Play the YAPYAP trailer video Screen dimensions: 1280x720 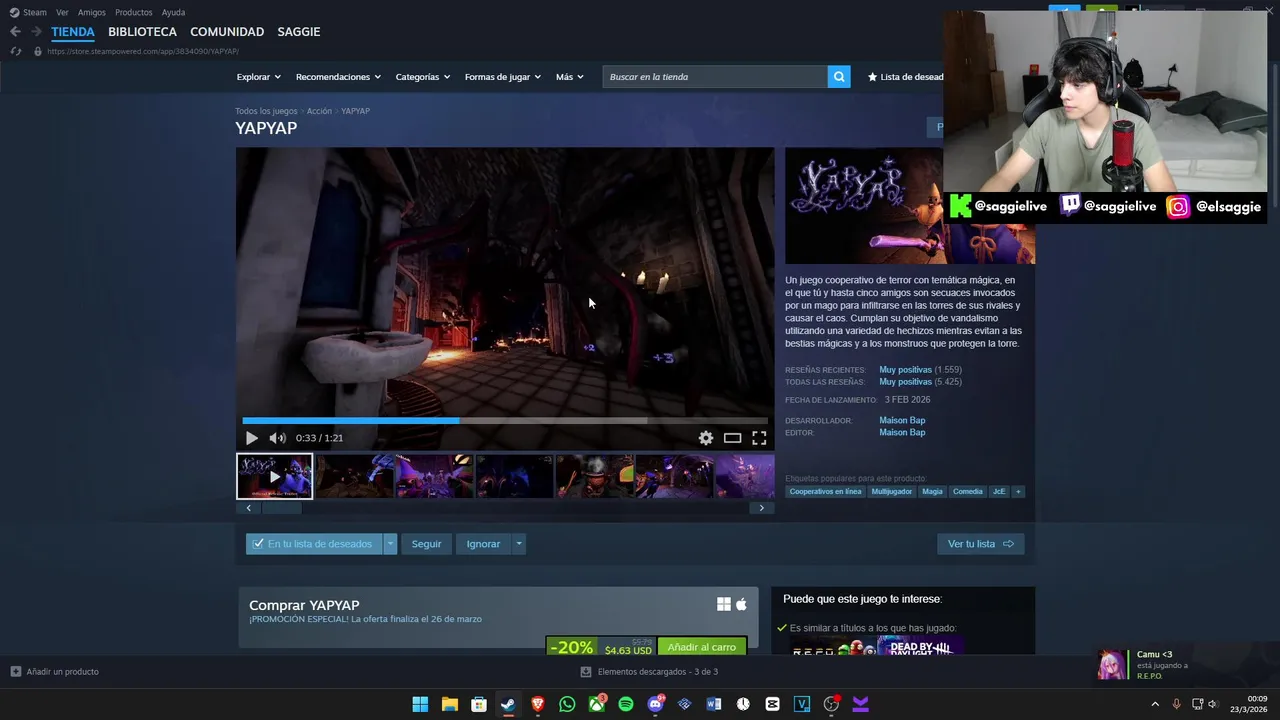pos(251,438)
